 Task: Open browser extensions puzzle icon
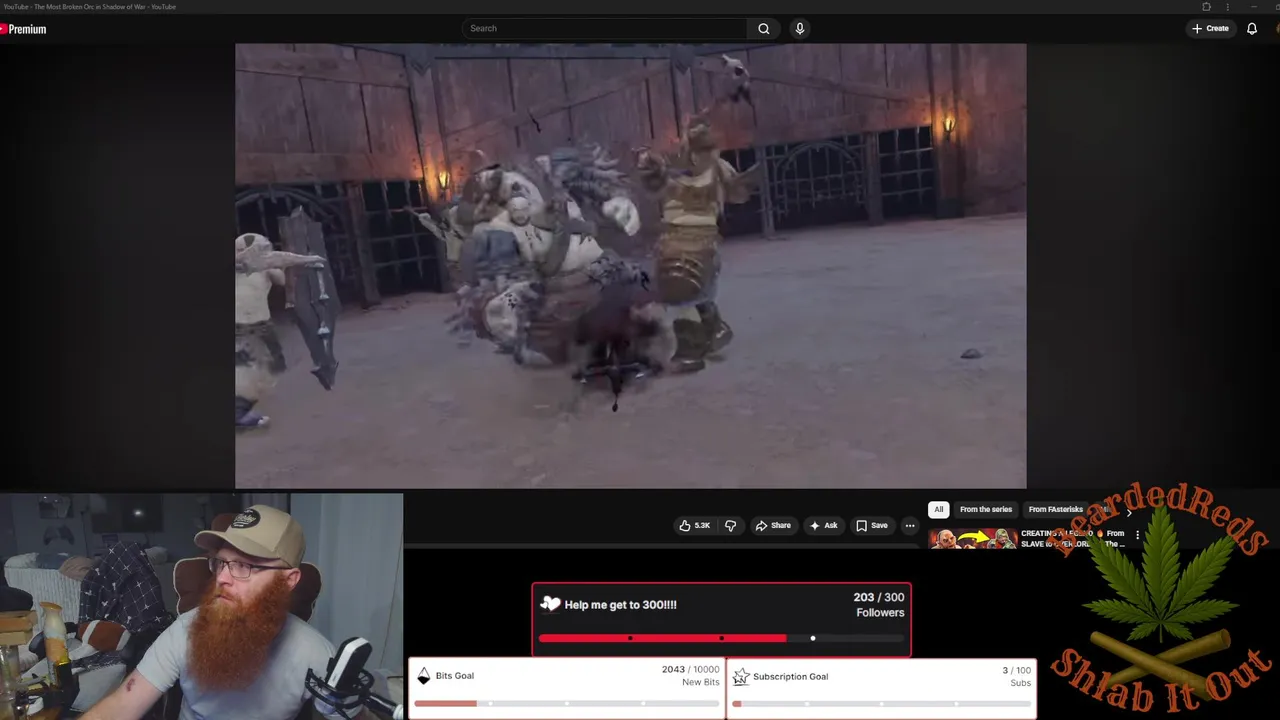click(x=1206, y=7)
